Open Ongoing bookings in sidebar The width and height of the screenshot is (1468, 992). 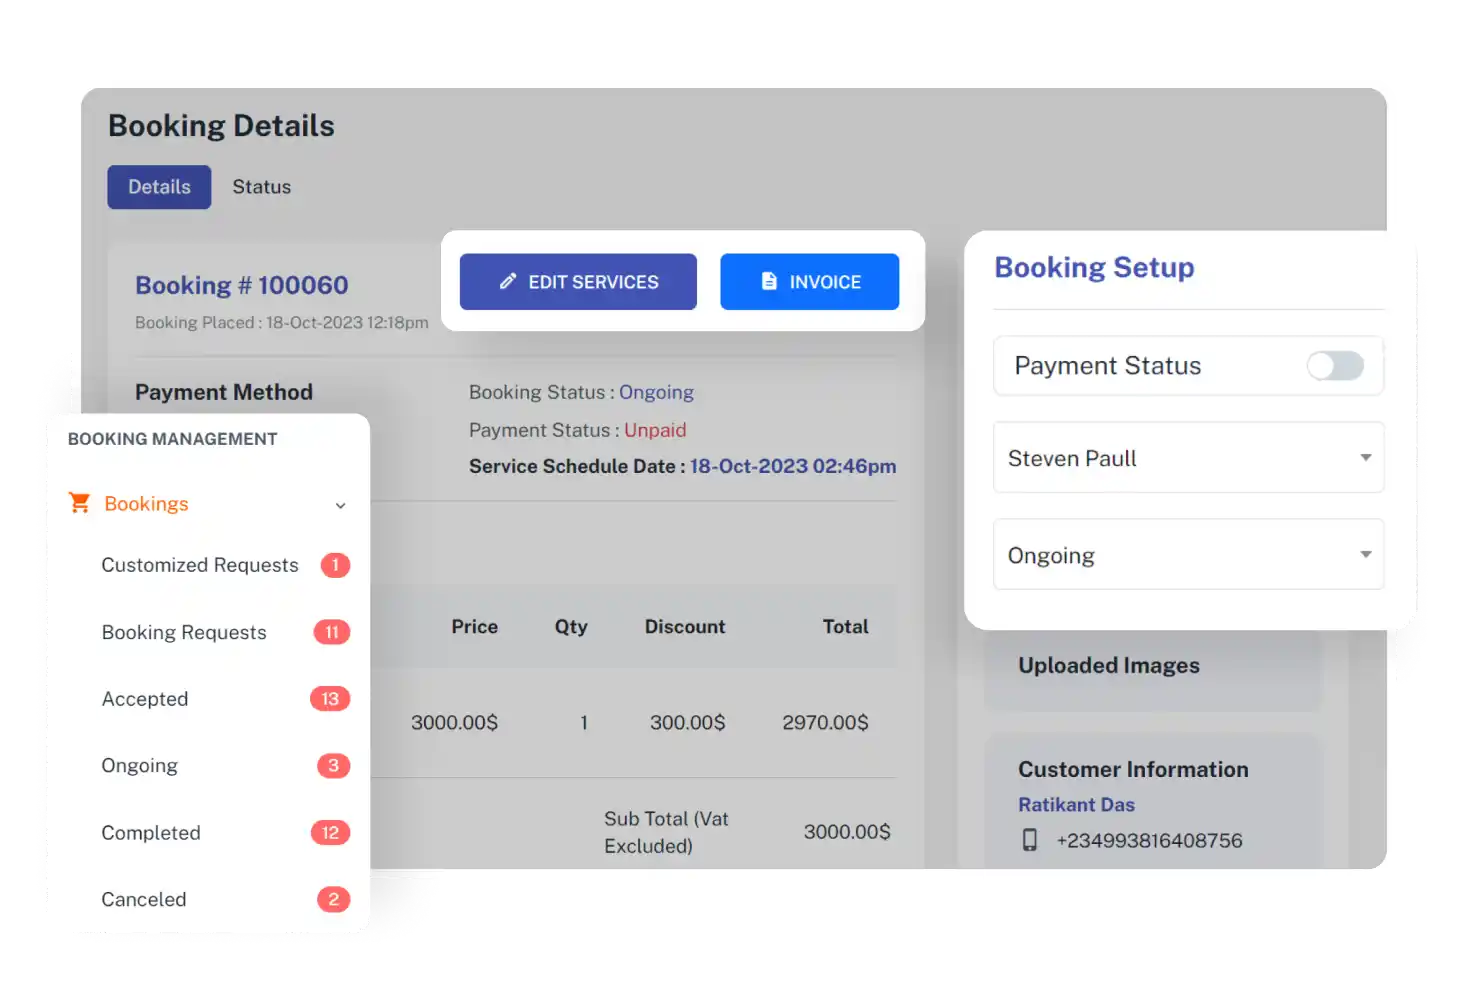(140, 766)
